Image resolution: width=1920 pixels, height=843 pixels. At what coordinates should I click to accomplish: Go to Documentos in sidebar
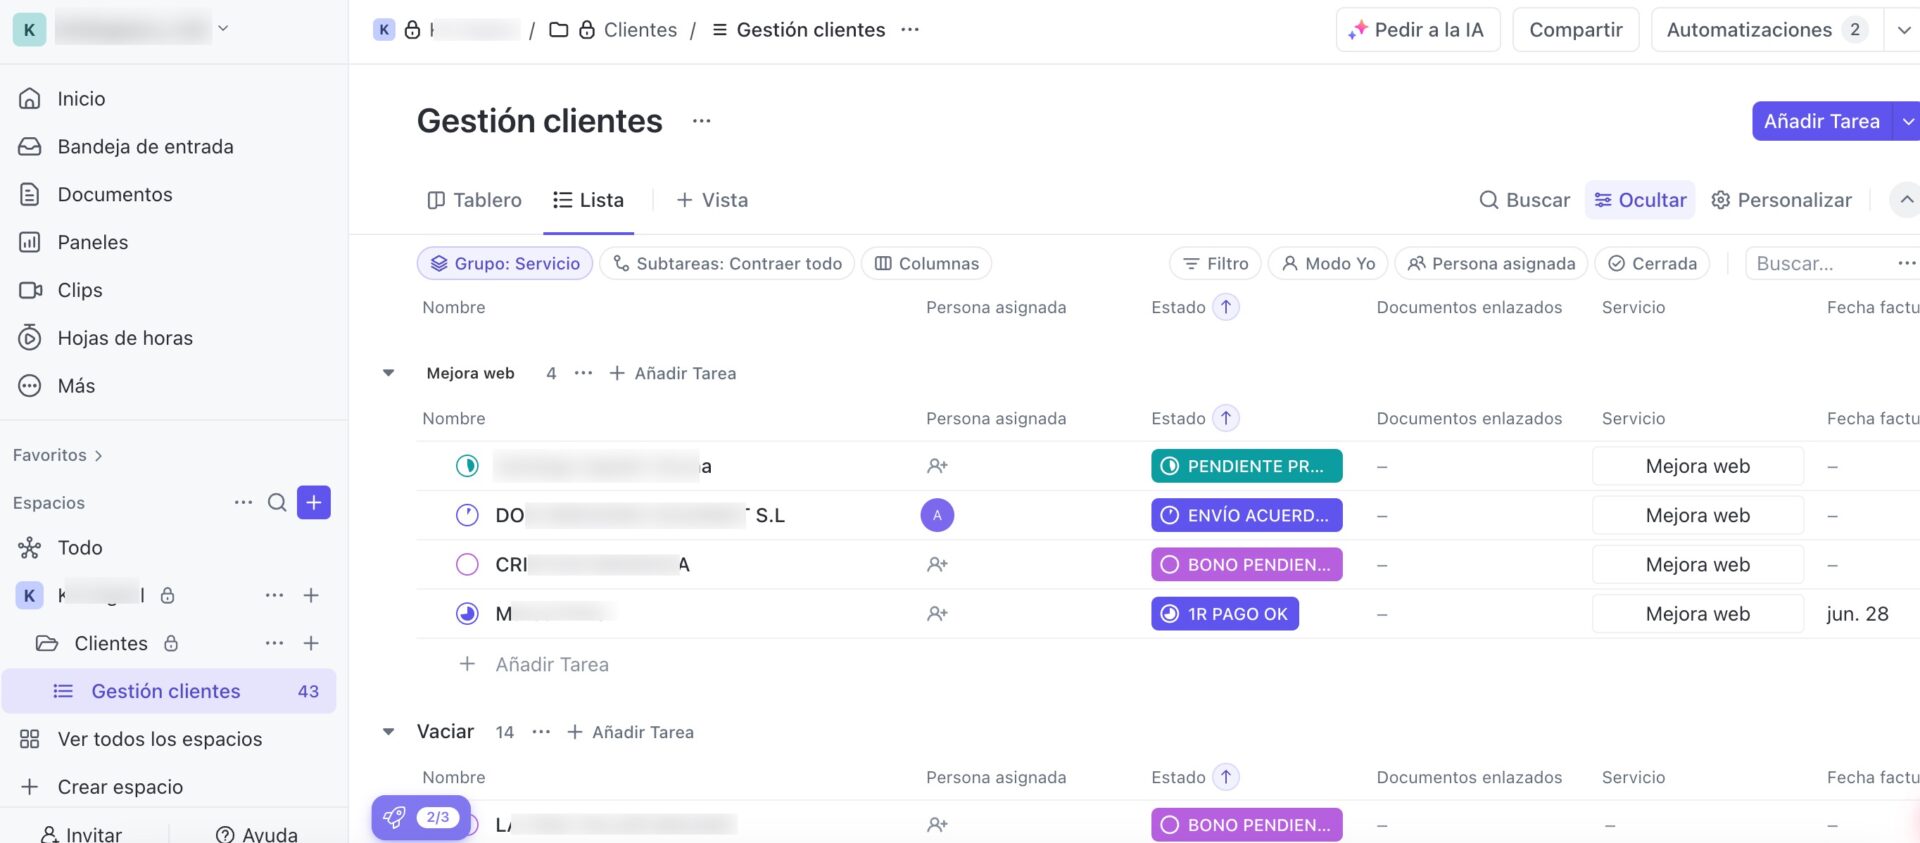[x=95, y=194]
